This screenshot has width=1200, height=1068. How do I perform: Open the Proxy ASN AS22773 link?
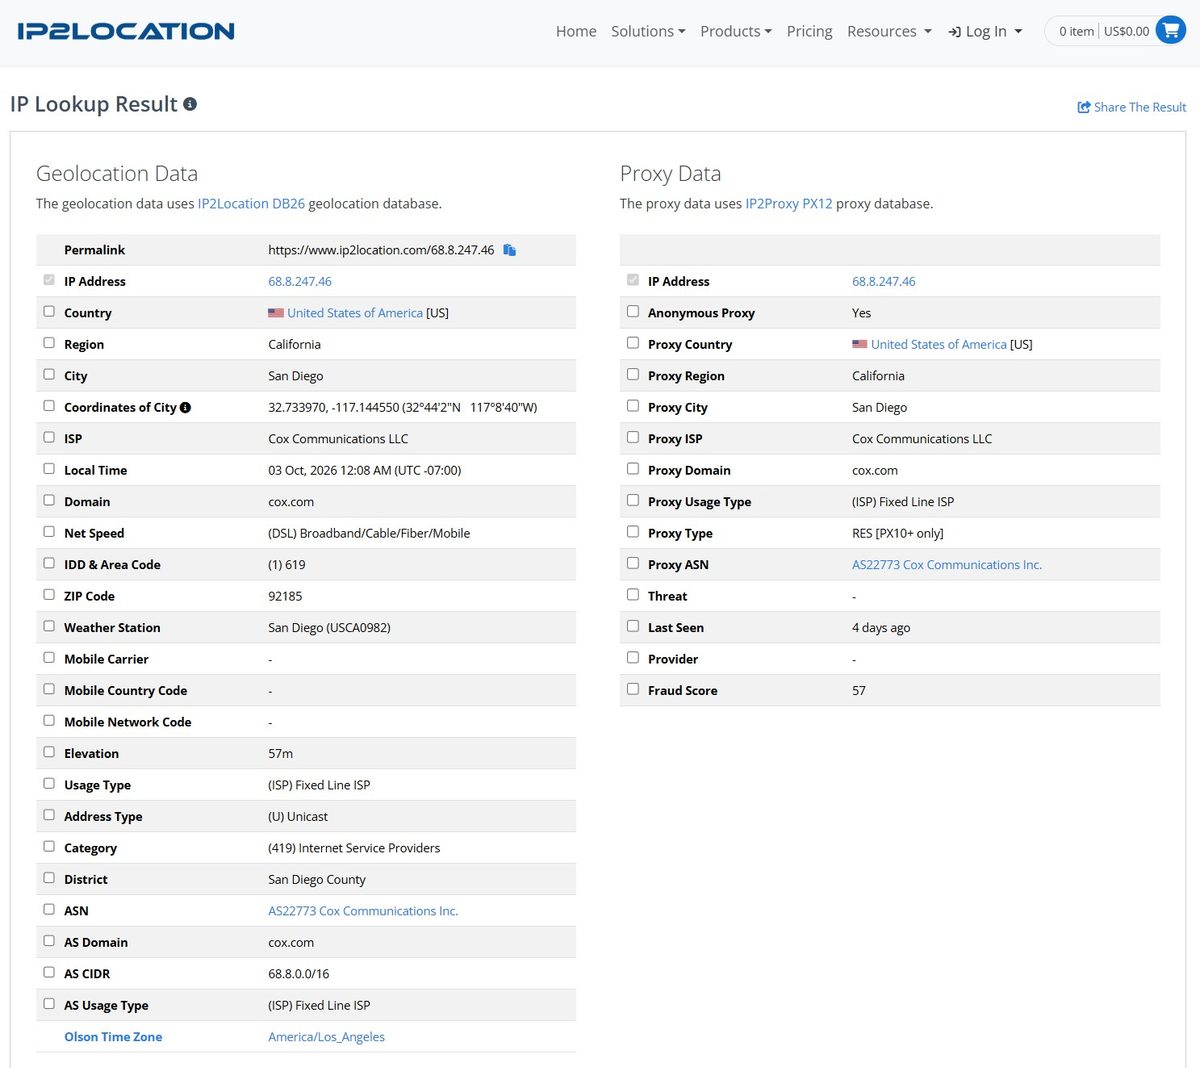coord(947,565)
